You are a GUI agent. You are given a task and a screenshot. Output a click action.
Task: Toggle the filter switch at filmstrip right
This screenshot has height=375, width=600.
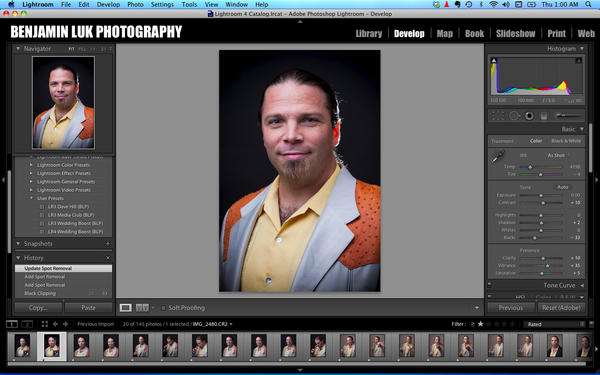(x=591, y=324)
